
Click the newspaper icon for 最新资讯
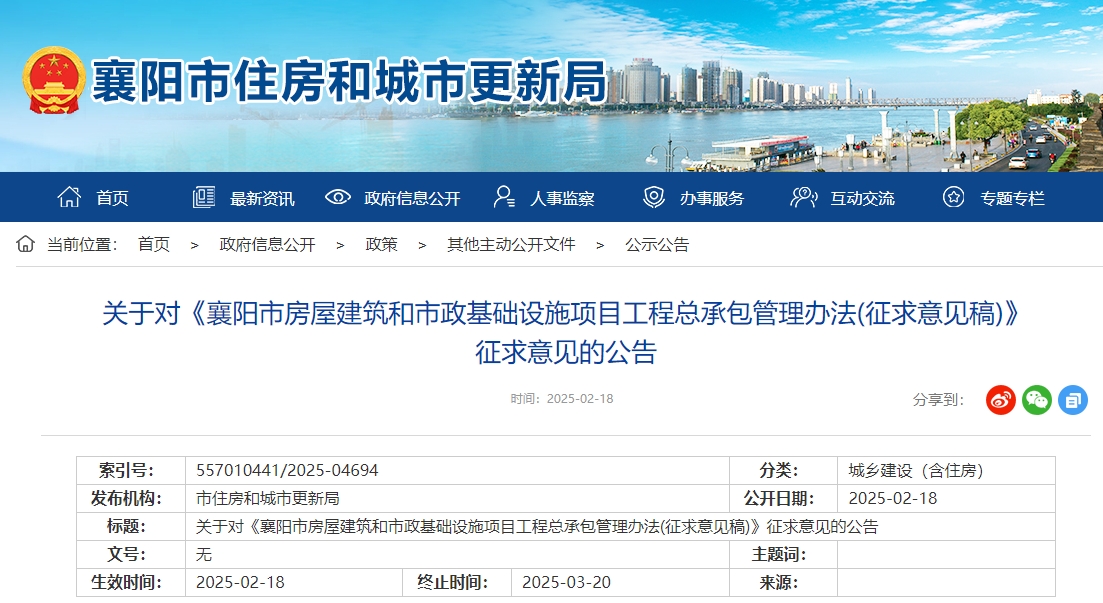[x=204, y=197]
